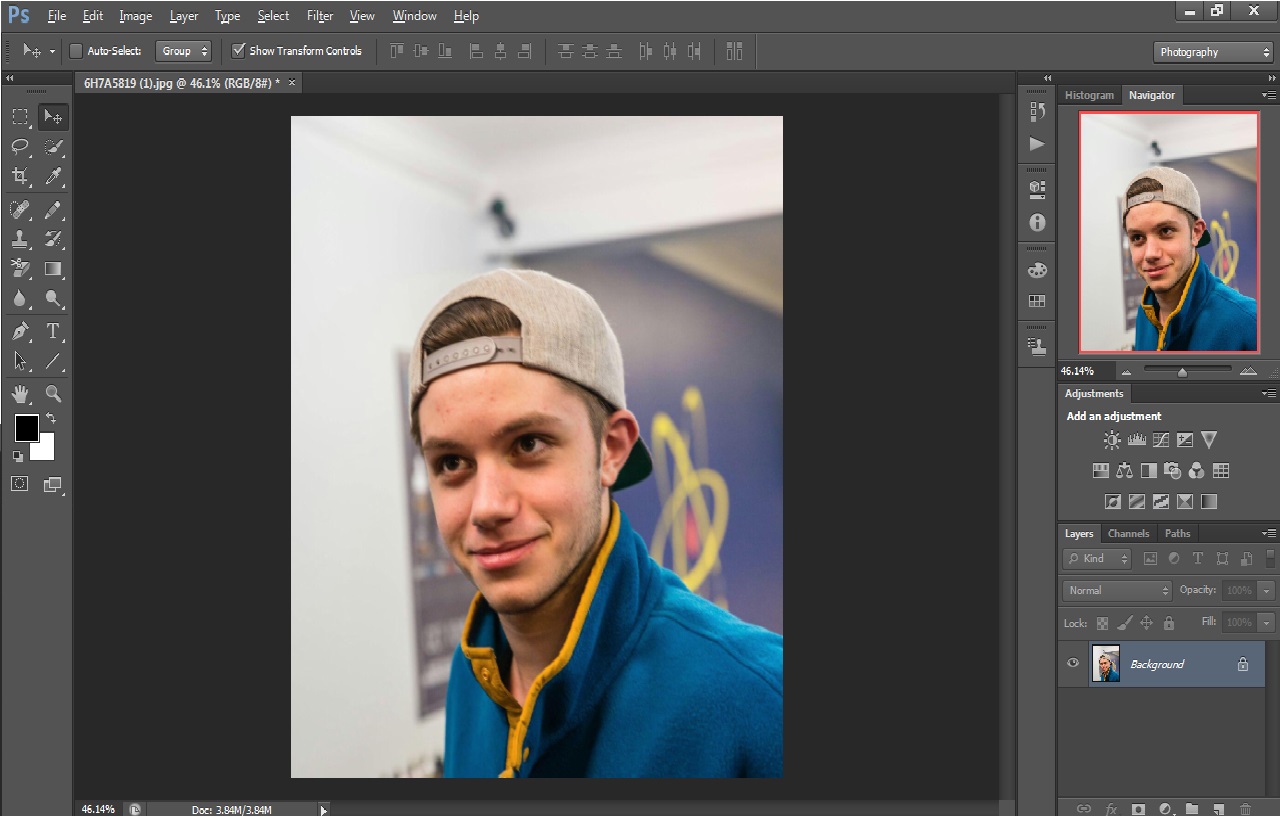This screenshot has height=816, width=1280.
Task: Toggle the layer filter on/off switch
Action: click(1271, 559)
